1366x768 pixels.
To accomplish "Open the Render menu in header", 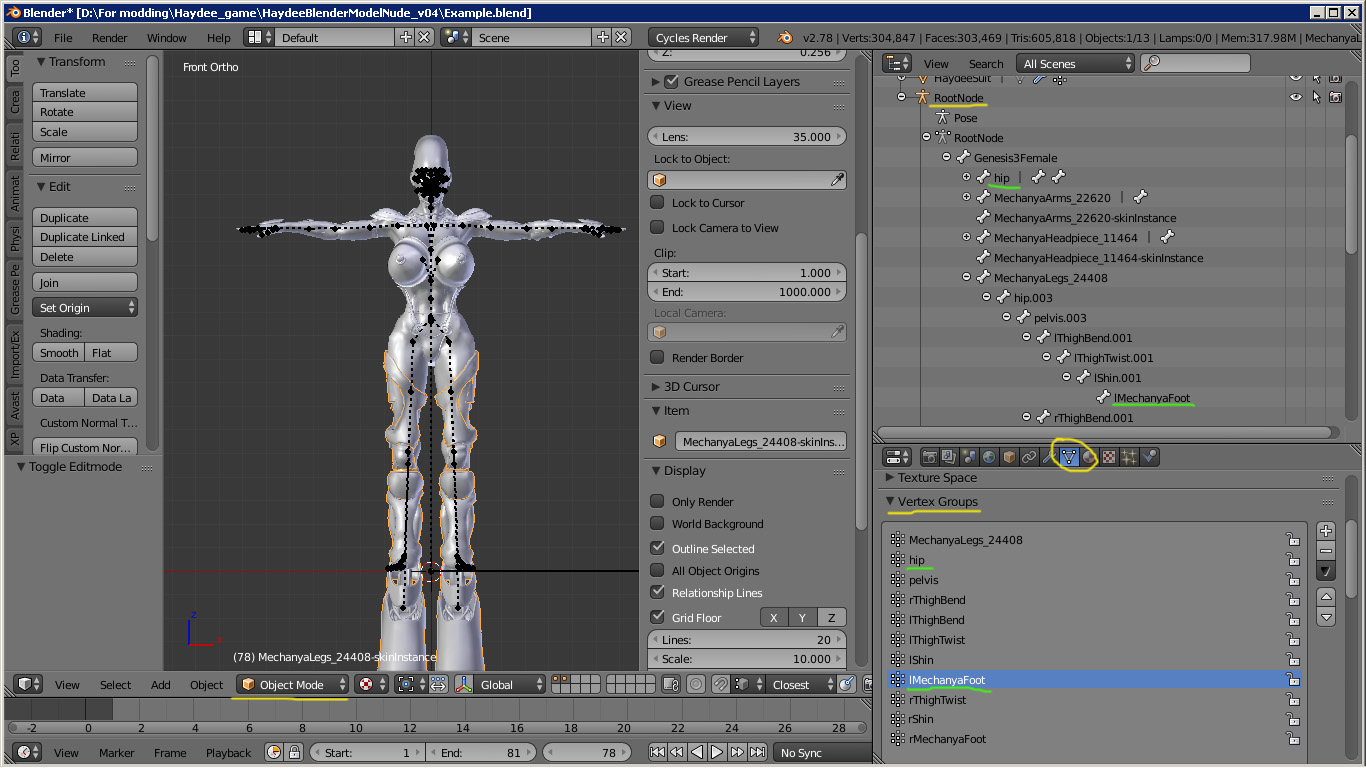I will tap(109, 38).
